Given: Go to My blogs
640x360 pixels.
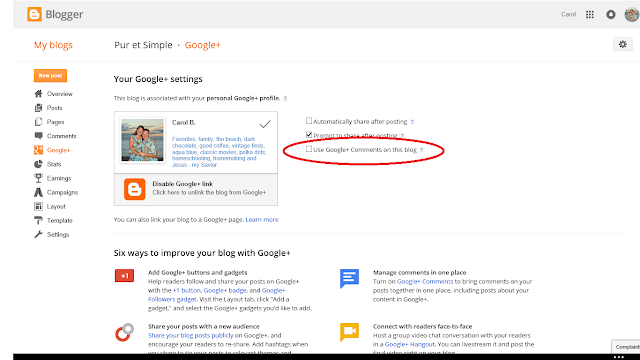Looking at the screenshot, I should [x=53, y=45].
